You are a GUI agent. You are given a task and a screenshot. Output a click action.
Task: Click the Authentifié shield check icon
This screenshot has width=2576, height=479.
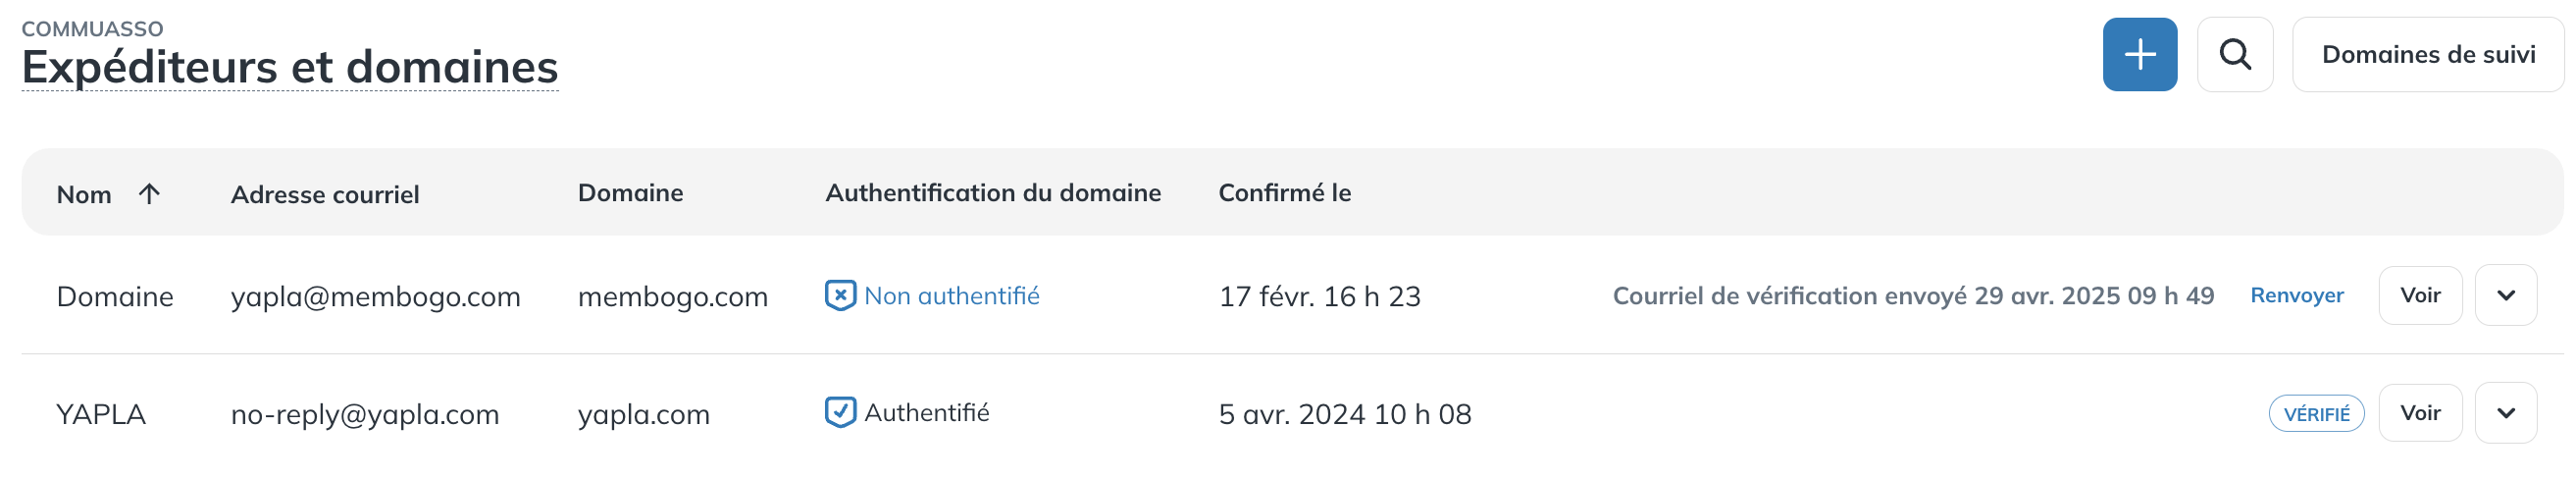(839, 413)
